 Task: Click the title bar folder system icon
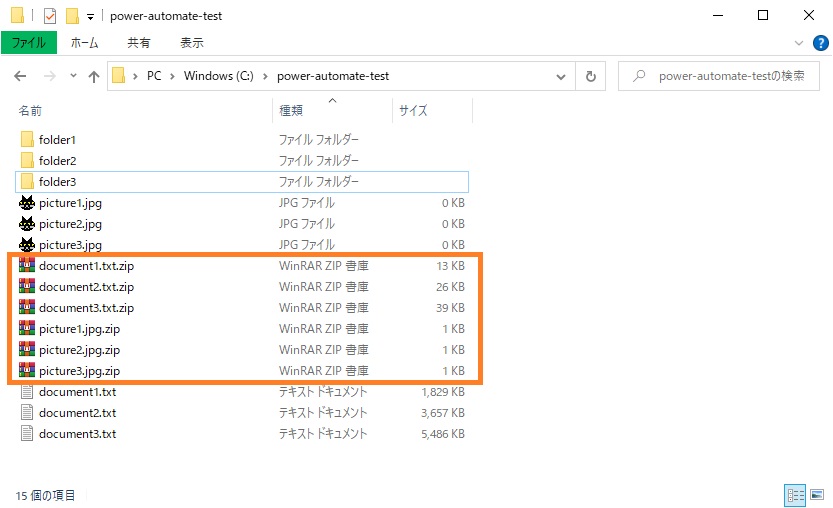(x=17, y=15)
